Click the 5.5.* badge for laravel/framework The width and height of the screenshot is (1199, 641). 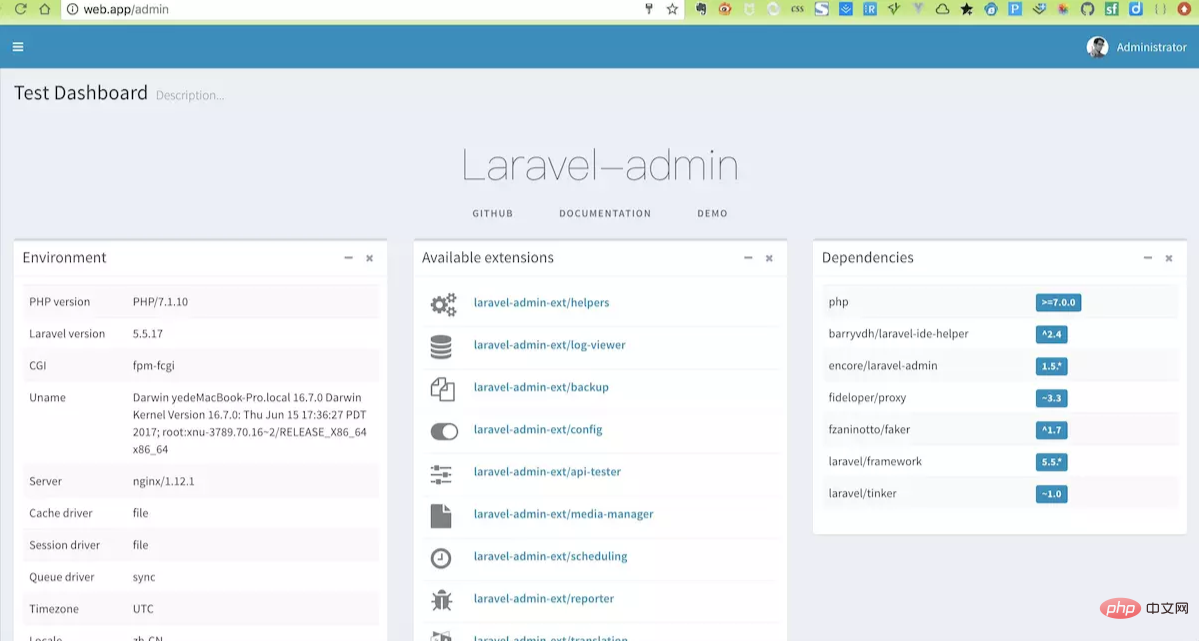(1051, 462)
